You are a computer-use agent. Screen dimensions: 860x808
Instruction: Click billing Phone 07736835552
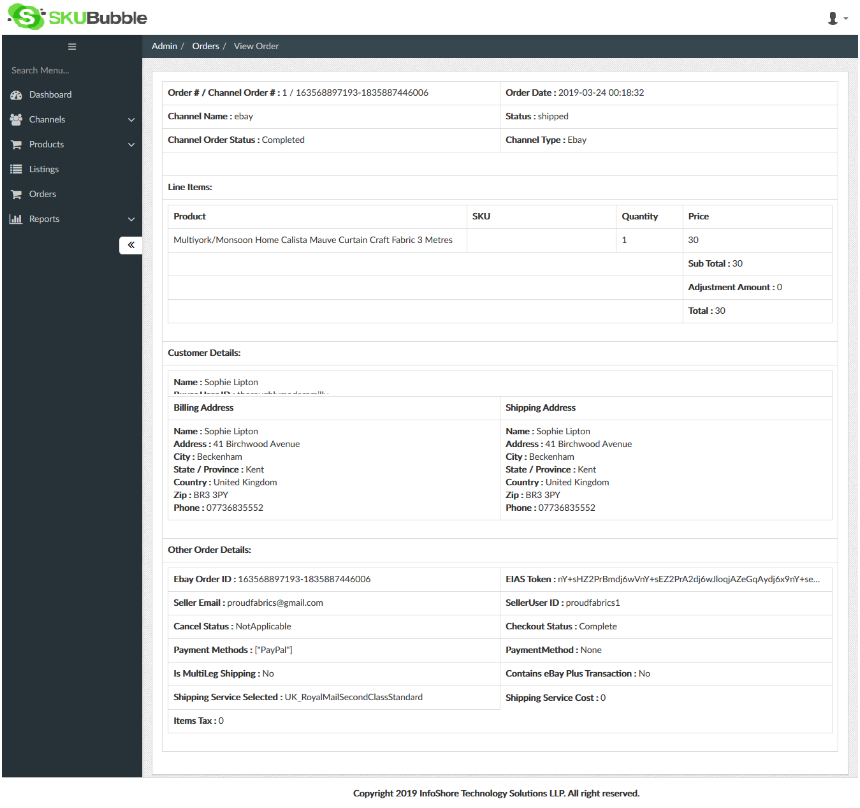click(x=234, y=507)
